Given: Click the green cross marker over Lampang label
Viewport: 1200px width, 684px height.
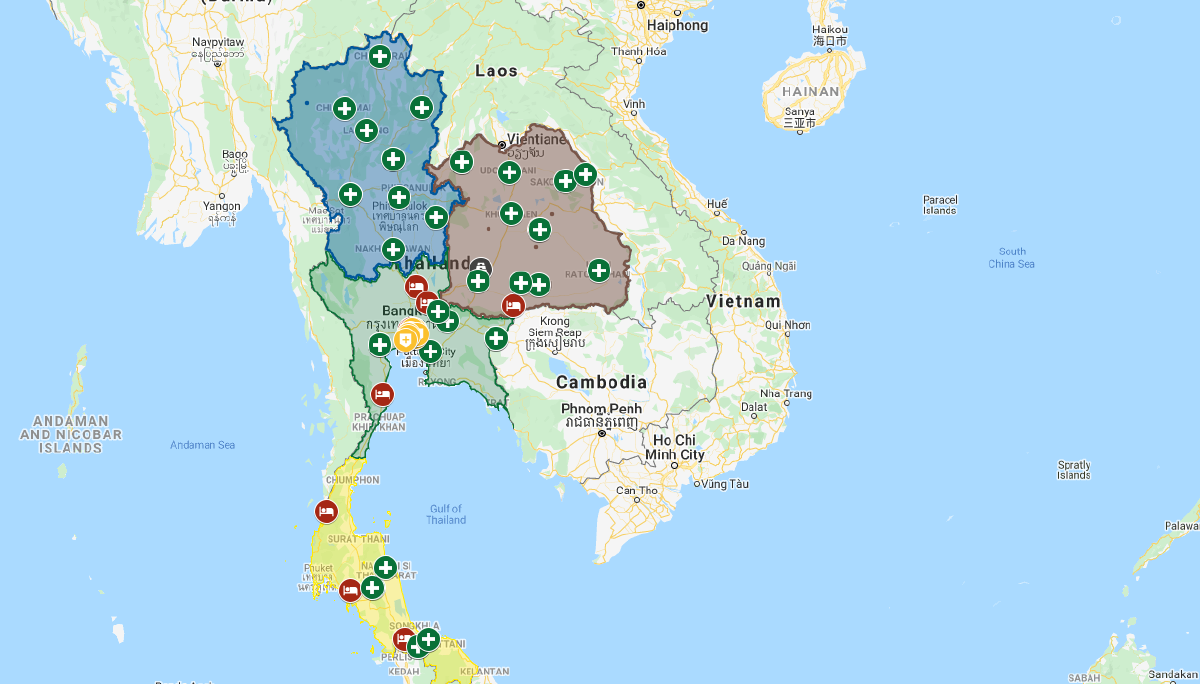Looking at the screenshot, I should click(366, 130).
